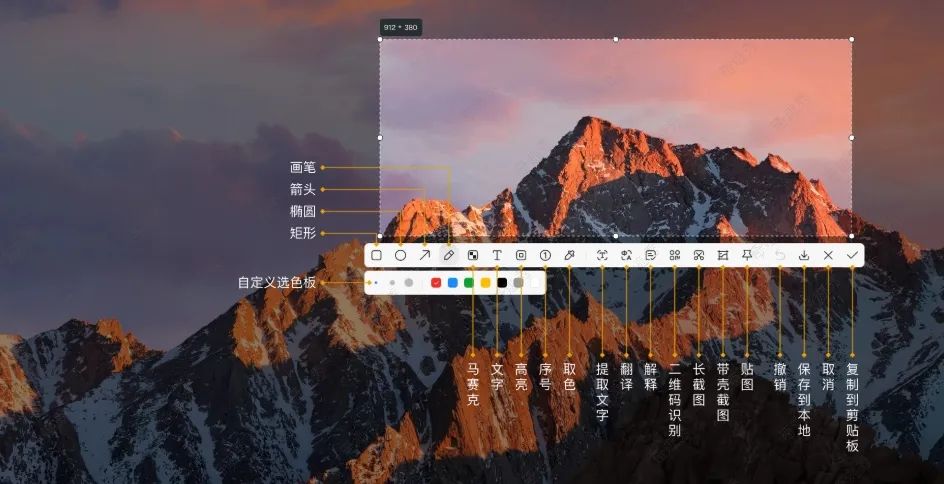Enable the highlight tool
This screenshot has height=484, width=944.
click(521, 256)
